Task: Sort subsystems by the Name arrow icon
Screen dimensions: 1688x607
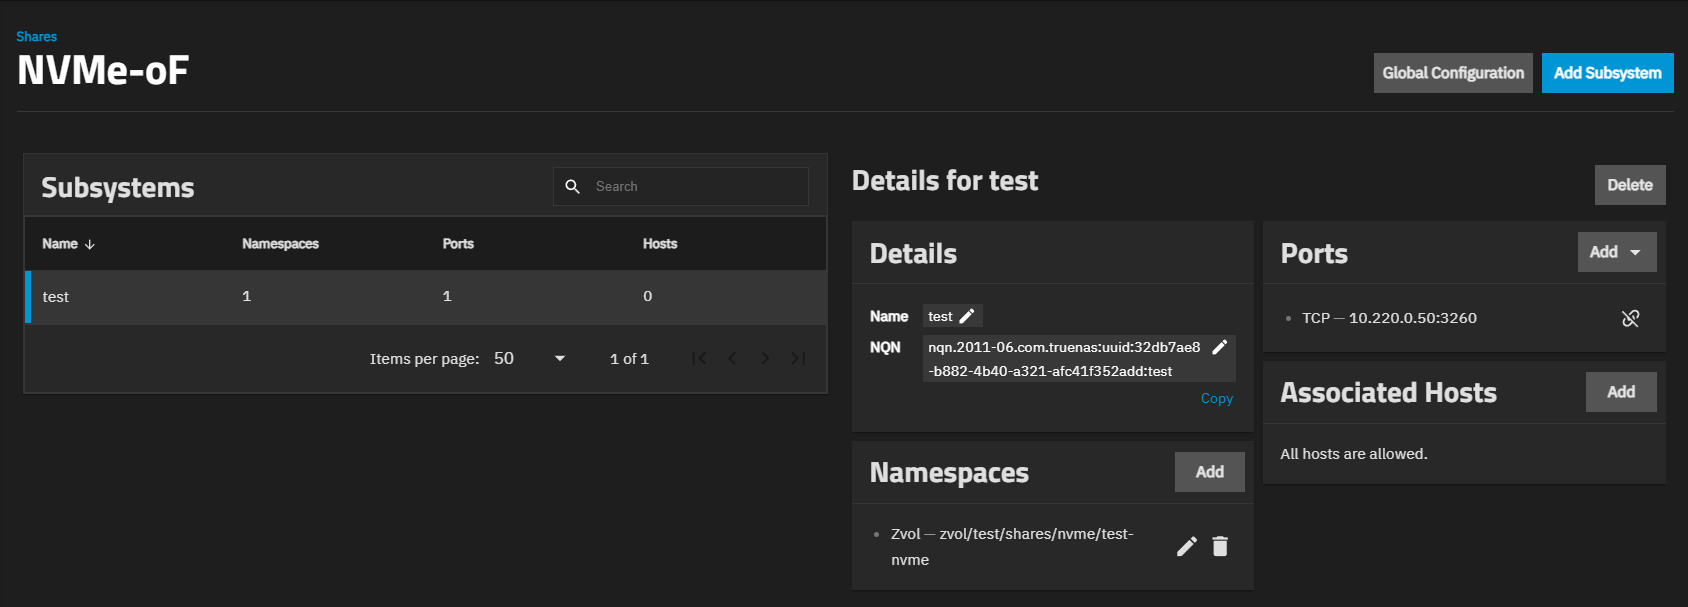Action: [90, 244]
